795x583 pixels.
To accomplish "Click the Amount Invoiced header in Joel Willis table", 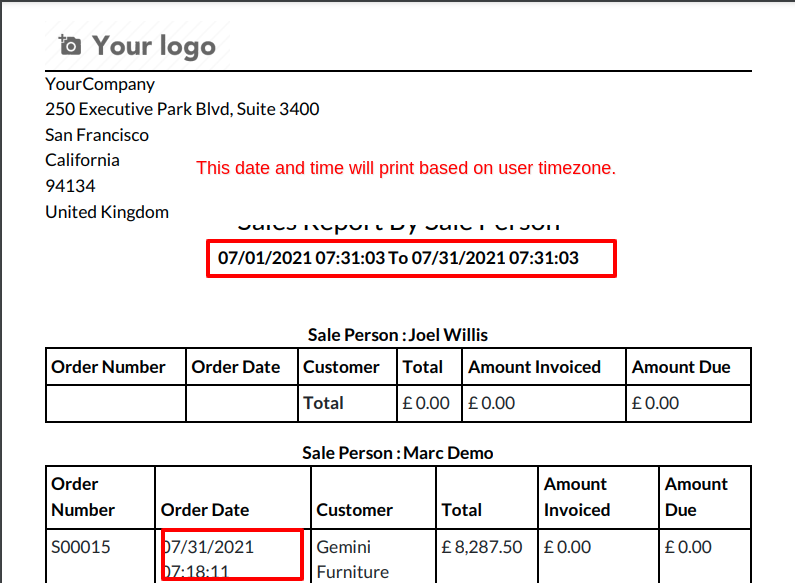I will pos(534,367).
